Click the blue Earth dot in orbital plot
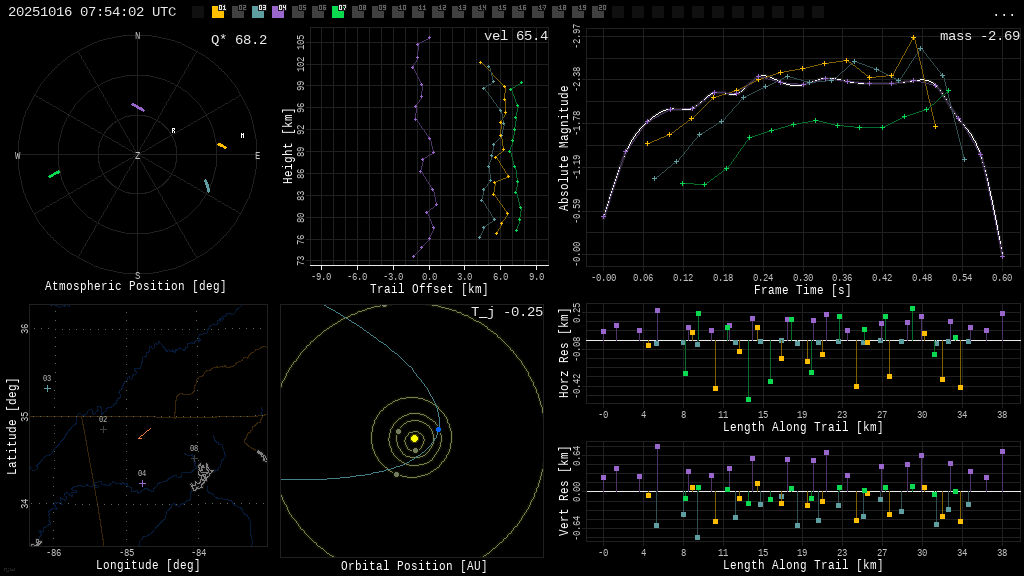 tap(438, 430)
